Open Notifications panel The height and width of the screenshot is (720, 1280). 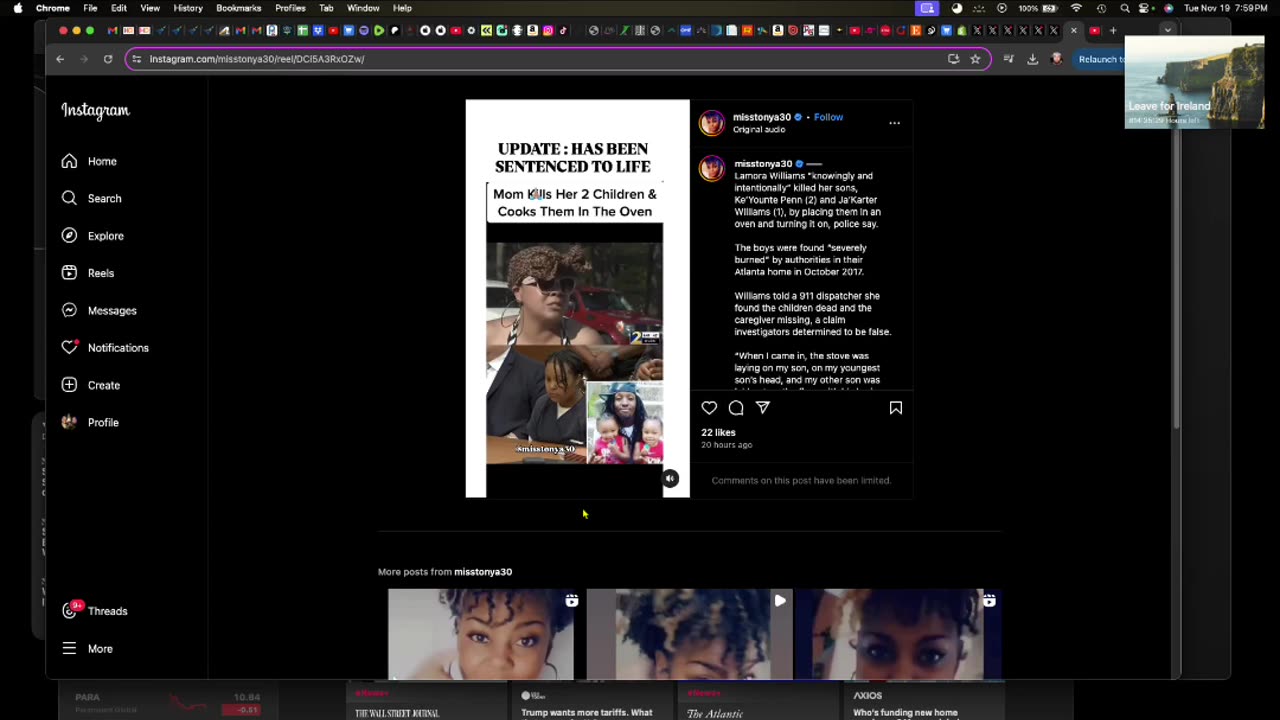pyautogui.click(x=104, y=348)
